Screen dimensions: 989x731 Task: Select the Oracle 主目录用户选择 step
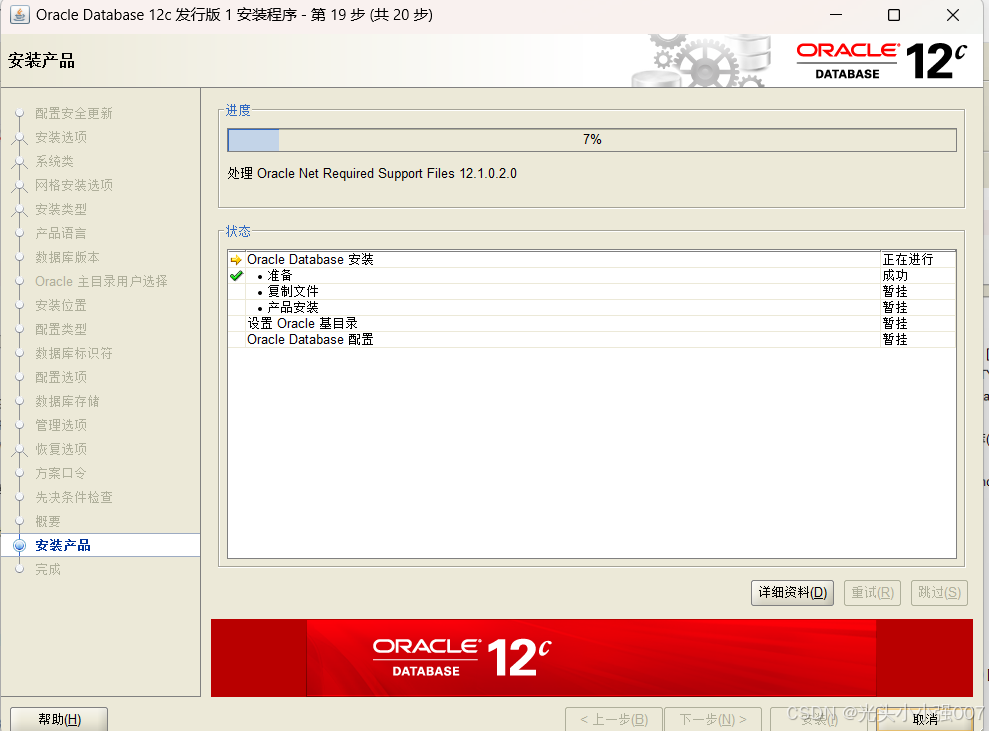101,281
